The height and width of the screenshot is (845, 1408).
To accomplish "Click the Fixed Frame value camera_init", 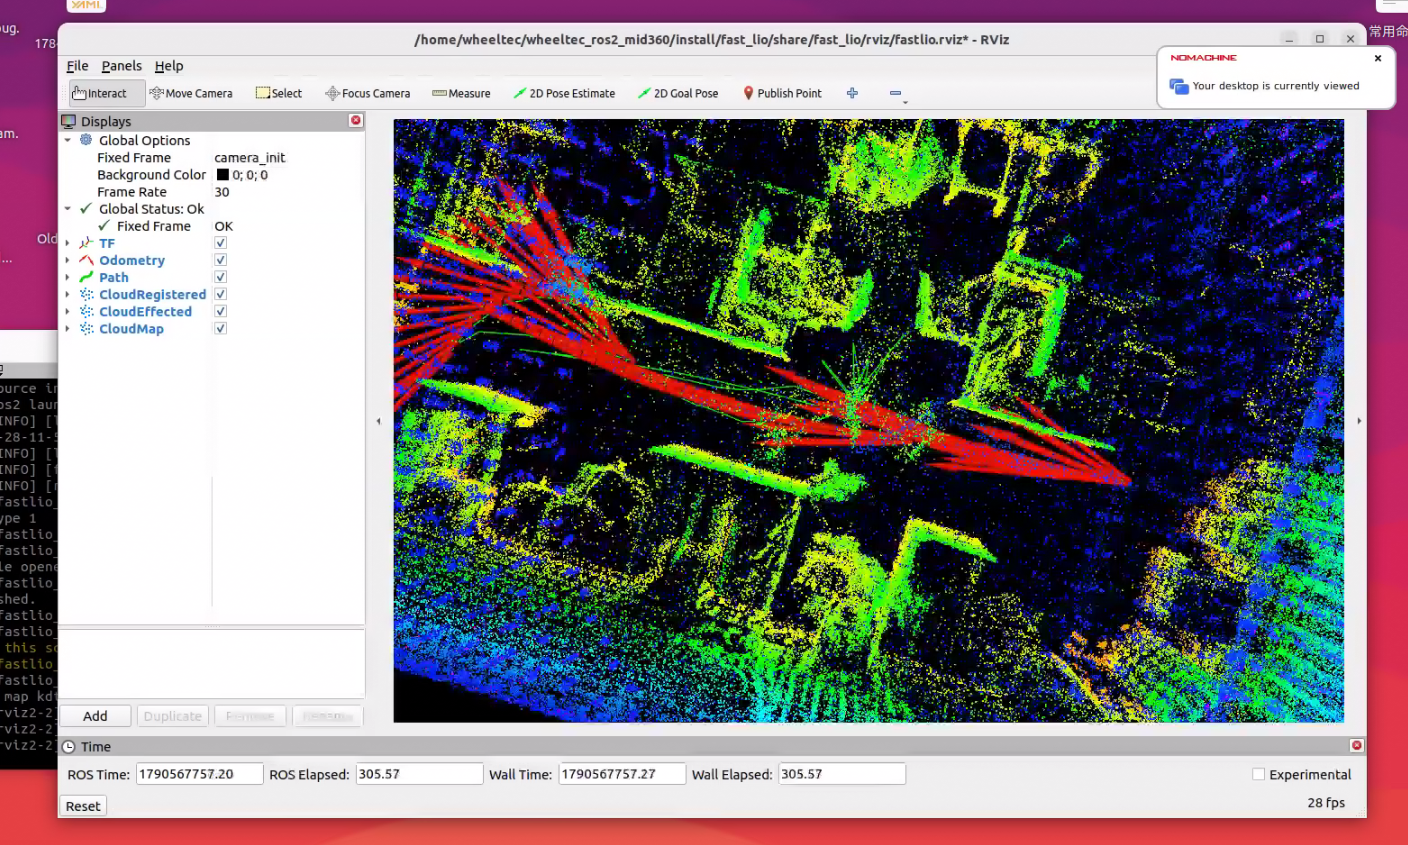I will click(x=250, y=157).
